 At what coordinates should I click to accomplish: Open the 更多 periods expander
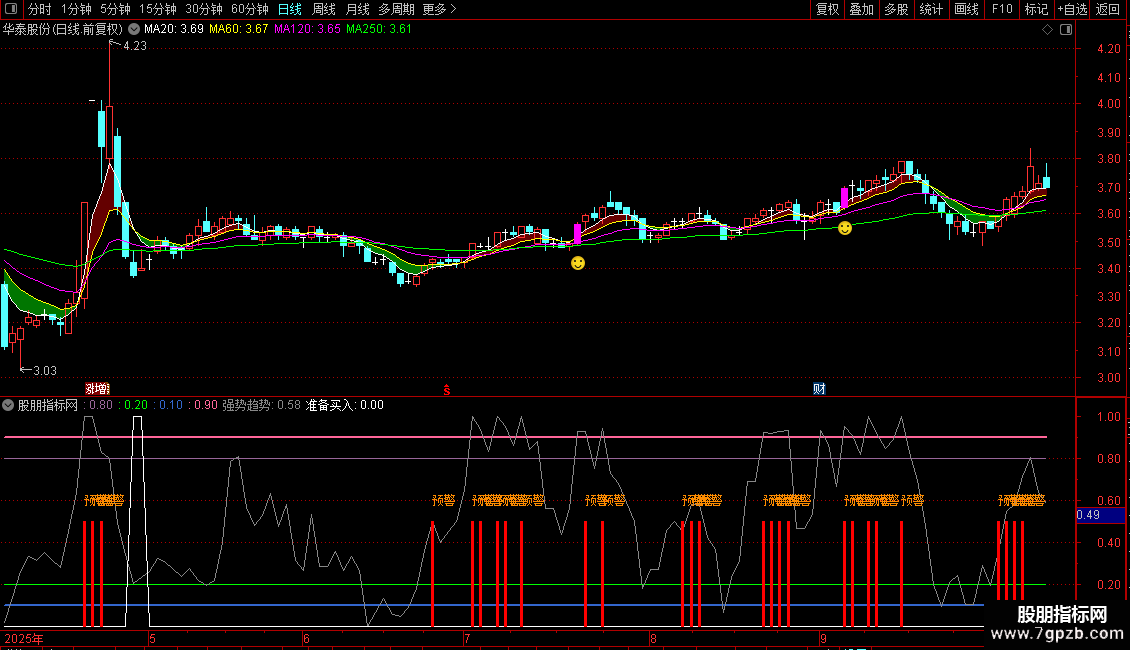click(440, 9)
